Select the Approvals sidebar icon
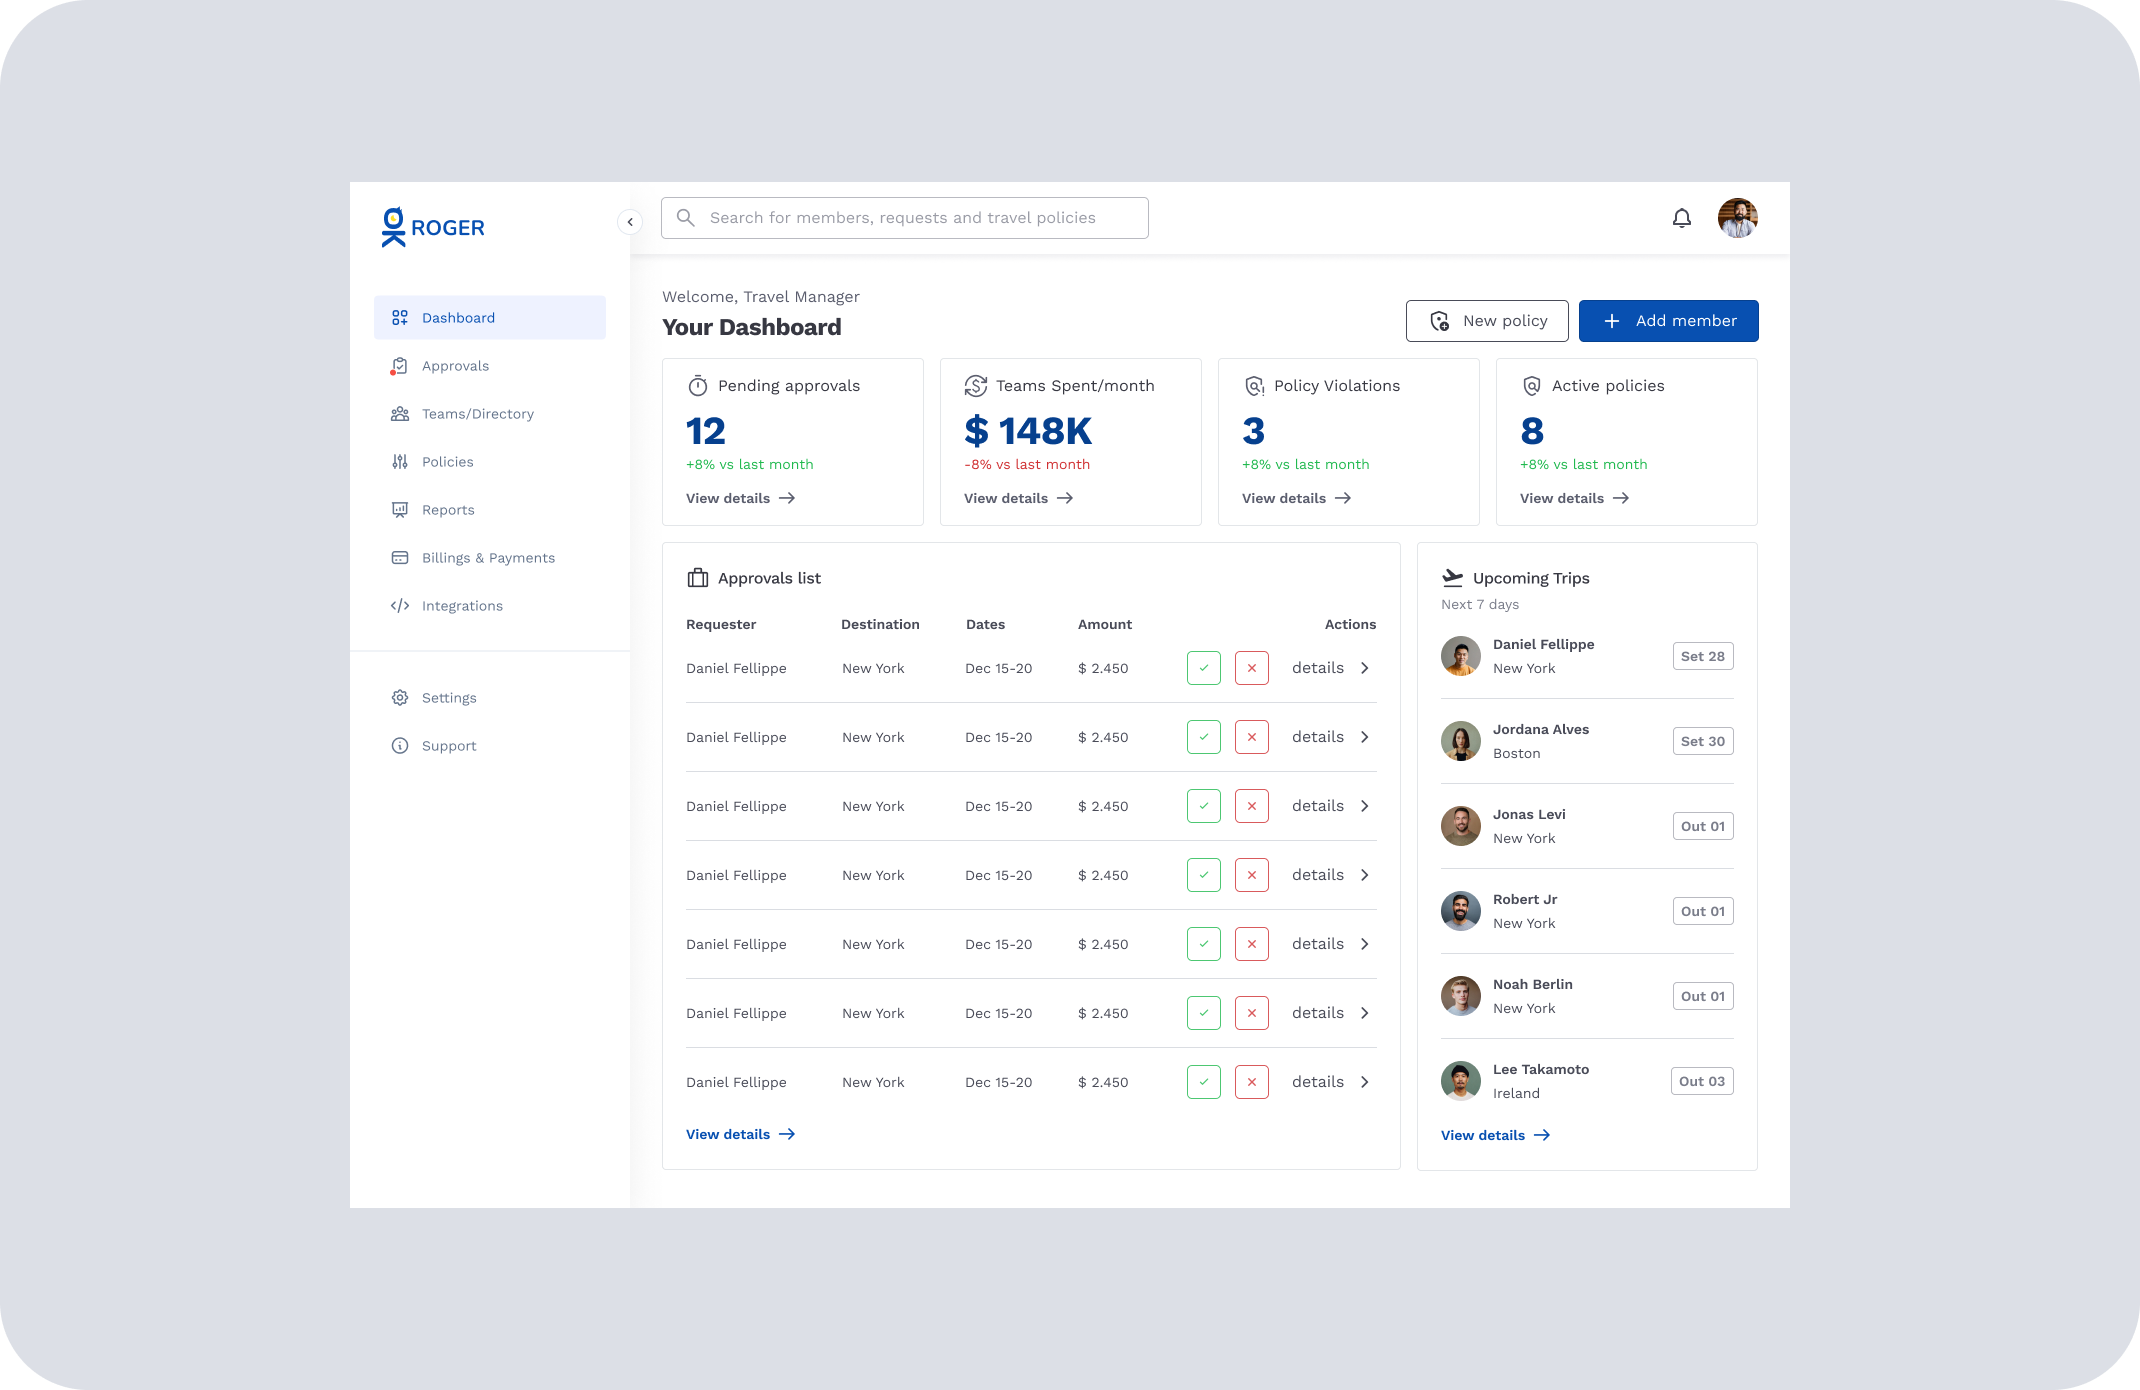This screenshot has height=1390, width=2140. 400,365
